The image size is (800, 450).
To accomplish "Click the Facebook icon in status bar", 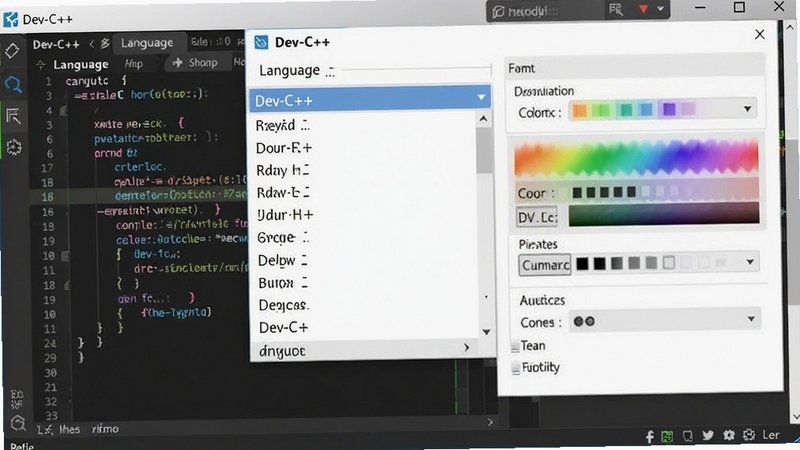I will click(649, 436).
